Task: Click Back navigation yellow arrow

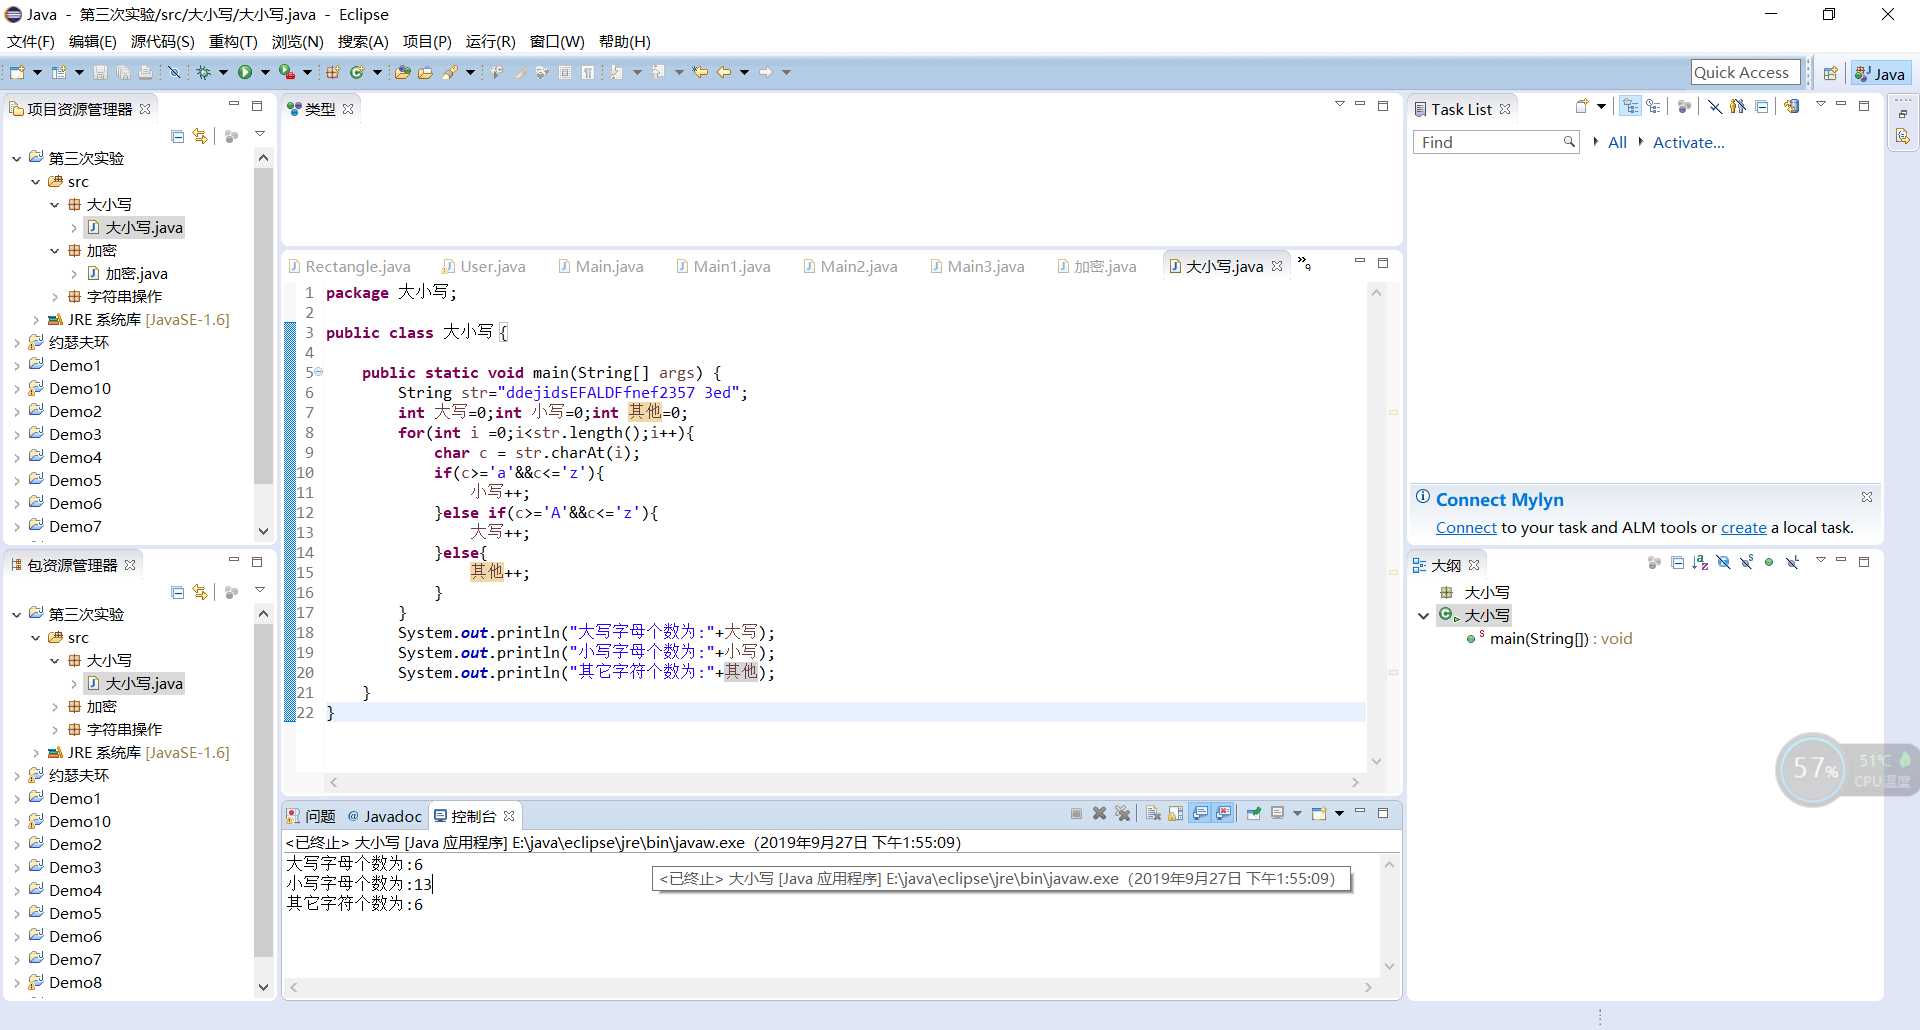Action: 724,72
